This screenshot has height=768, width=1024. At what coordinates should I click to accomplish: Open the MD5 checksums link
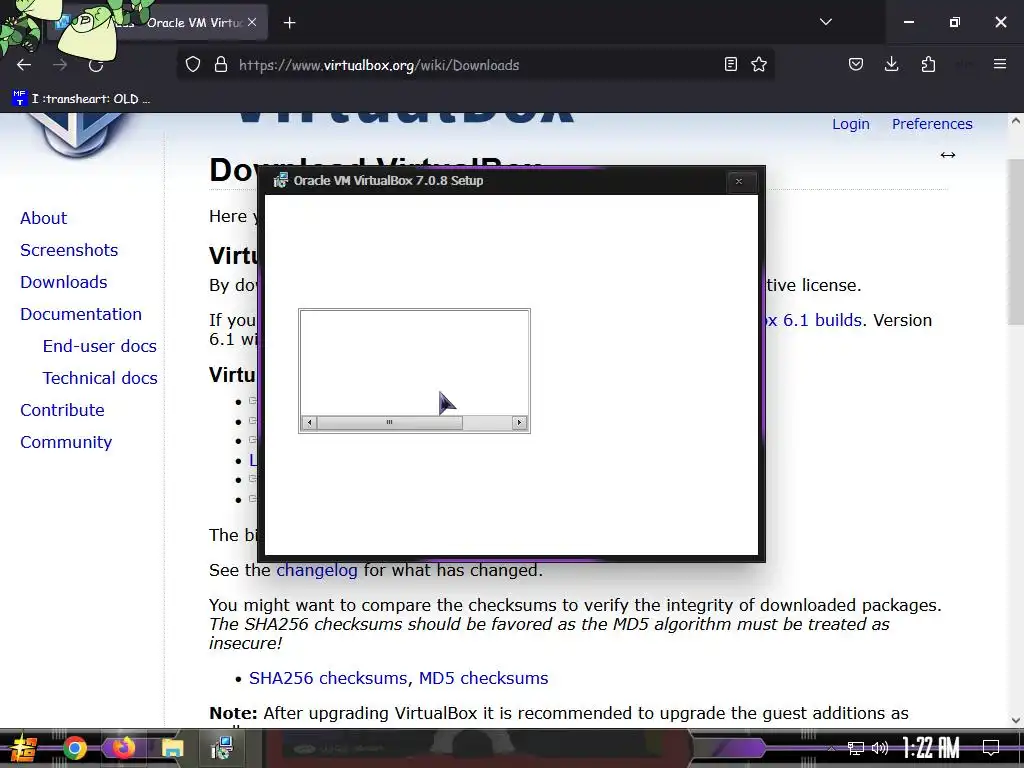click(x=483, y=678)
